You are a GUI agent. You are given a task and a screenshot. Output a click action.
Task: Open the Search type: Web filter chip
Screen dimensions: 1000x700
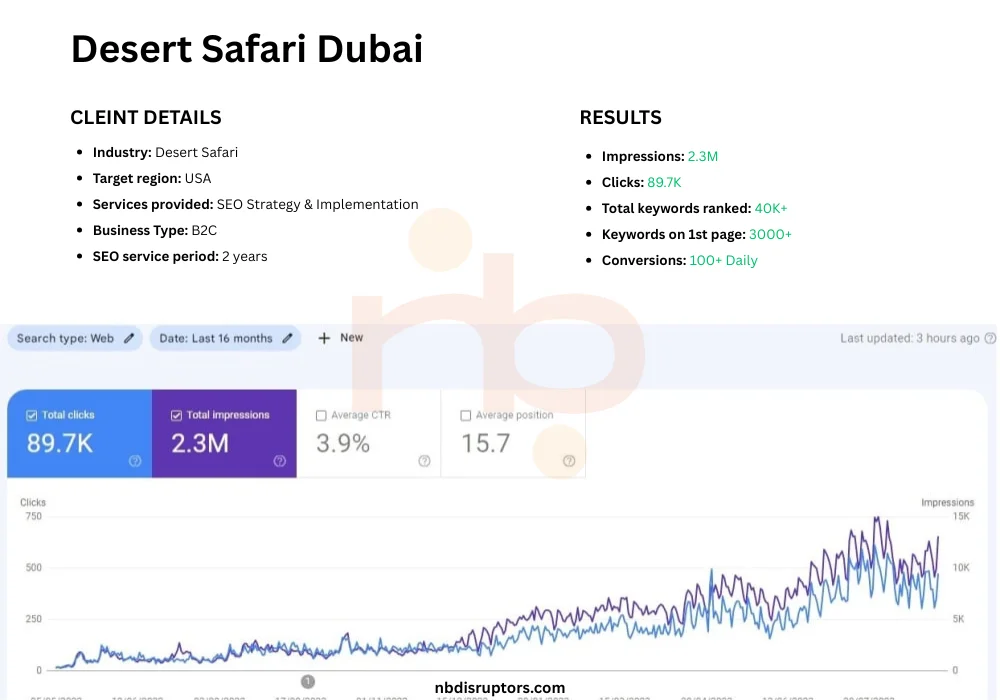[66, 338]
